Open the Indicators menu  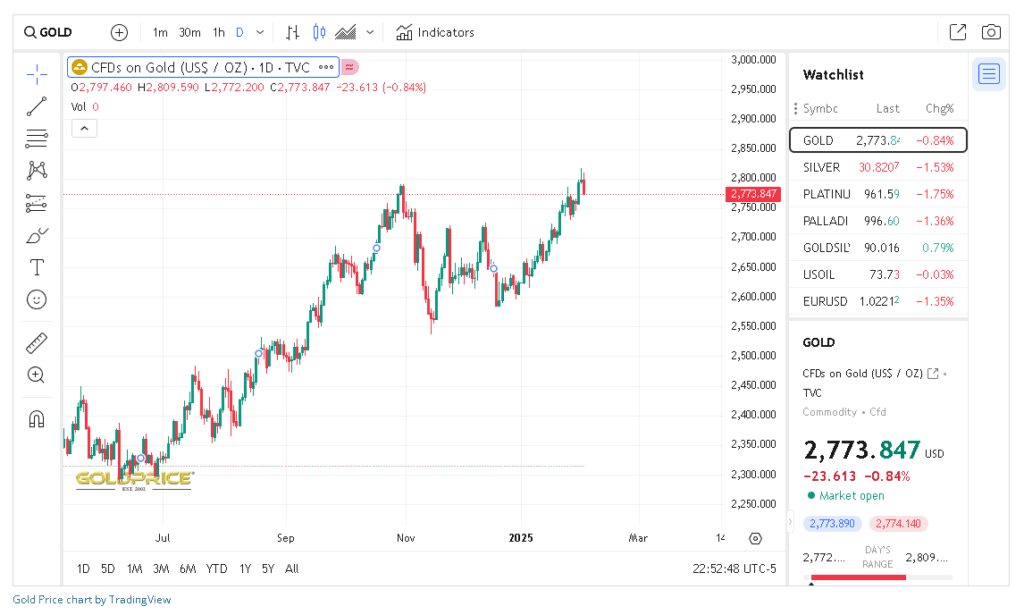435,32
